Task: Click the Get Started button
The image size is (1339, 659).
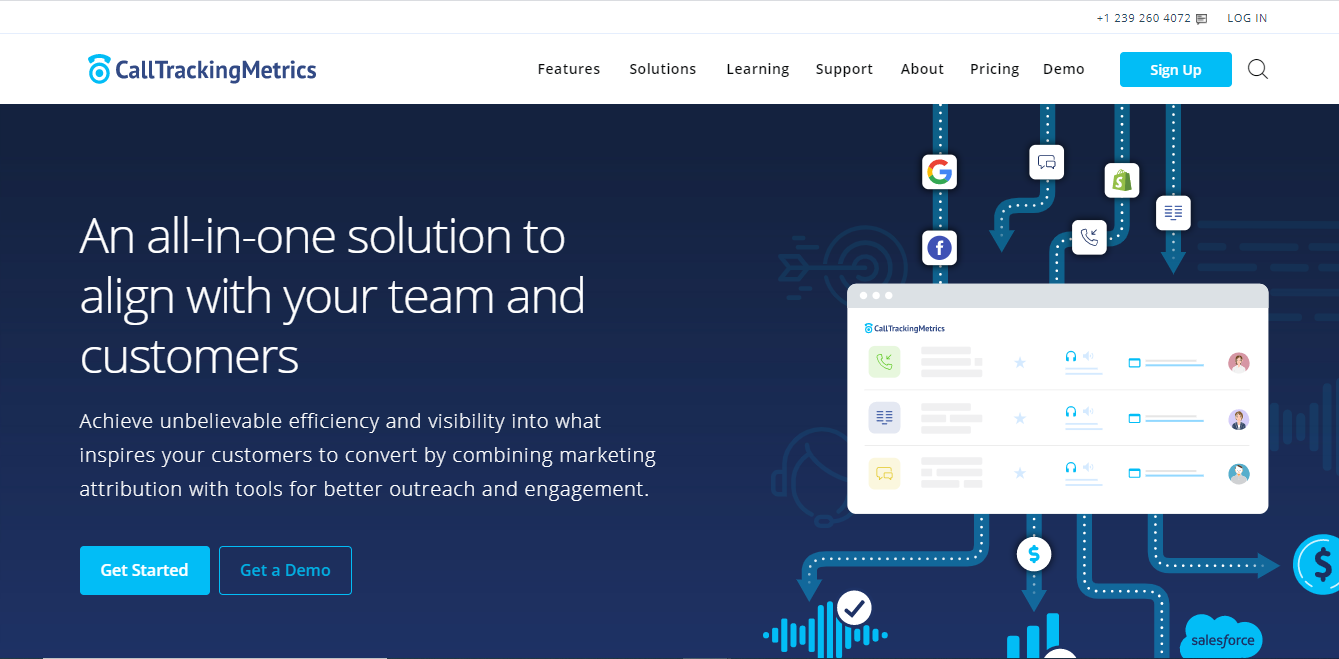Action: click(x=145, y=570)
